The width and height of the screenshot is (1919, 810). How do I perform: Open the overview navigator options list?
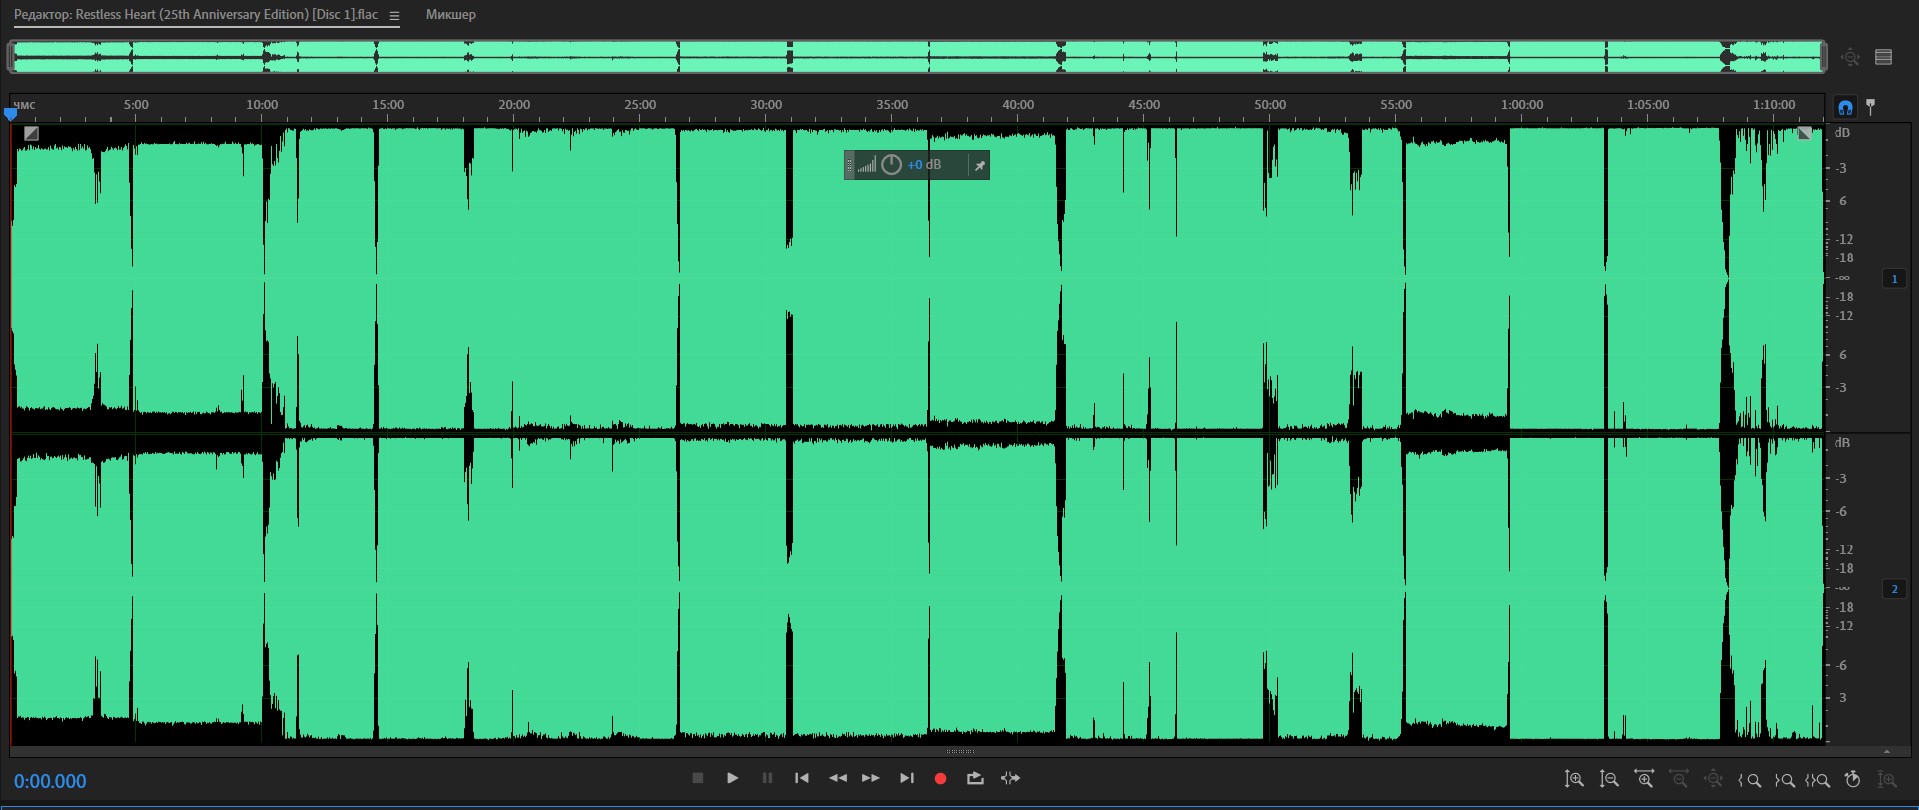[1883, 58]
